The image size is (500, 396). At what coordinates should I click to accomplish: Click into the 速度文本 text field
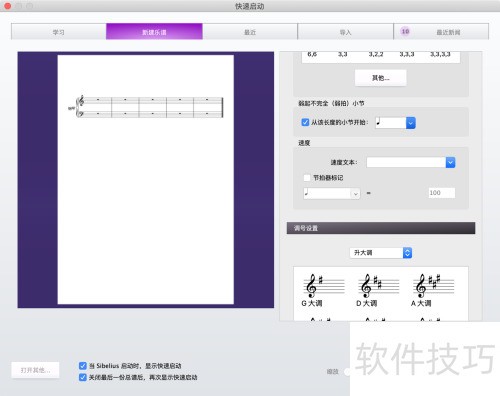[406, 162]
